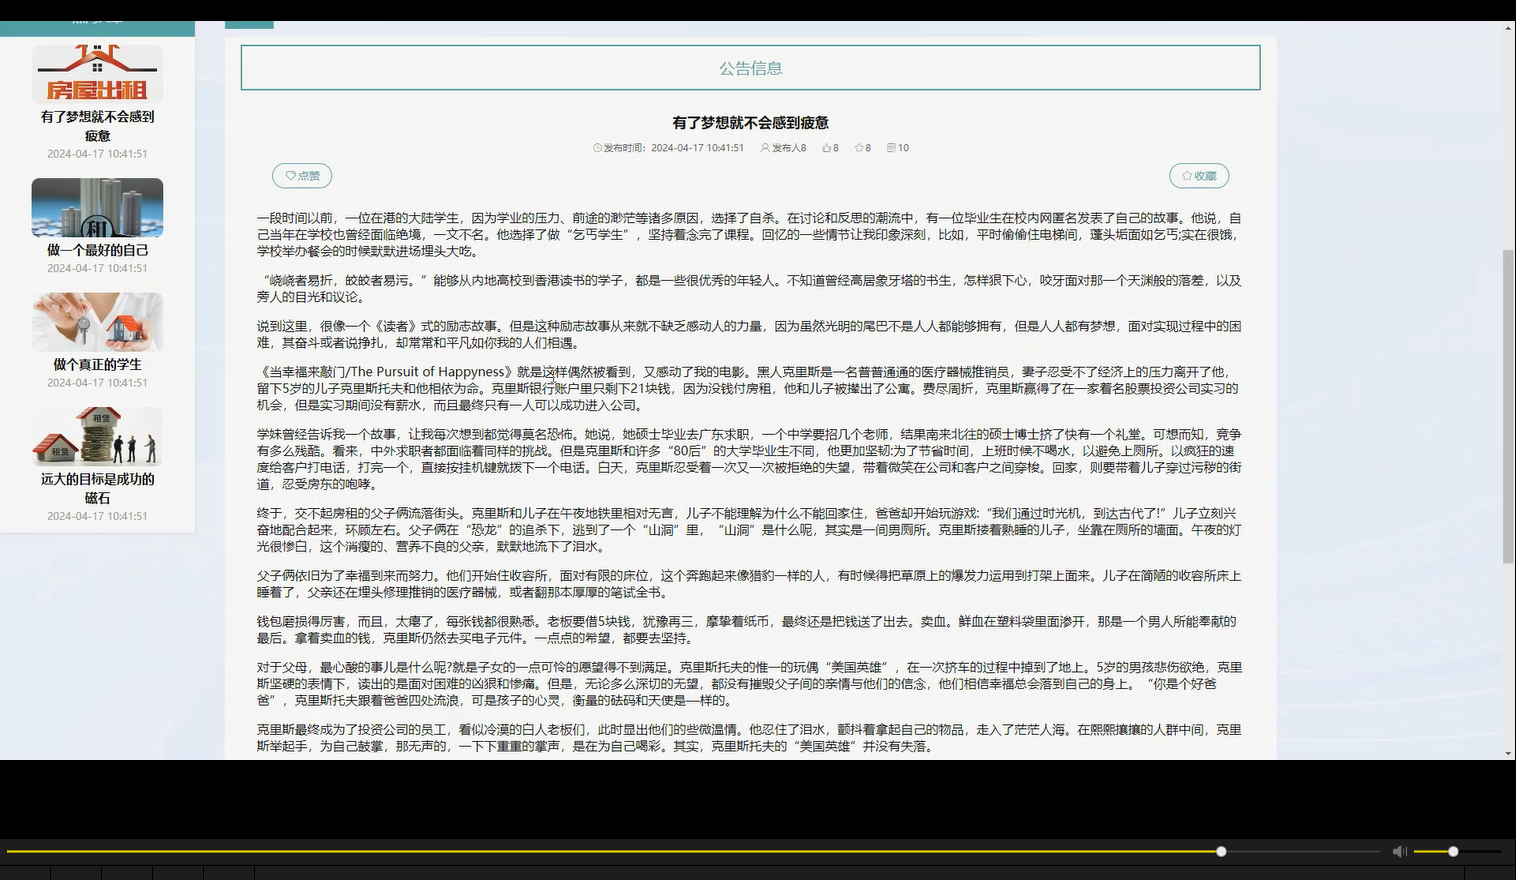Click the 做个真正的学生 article thumbnail
The image size is (1516, 880).
tap(97, 322)
